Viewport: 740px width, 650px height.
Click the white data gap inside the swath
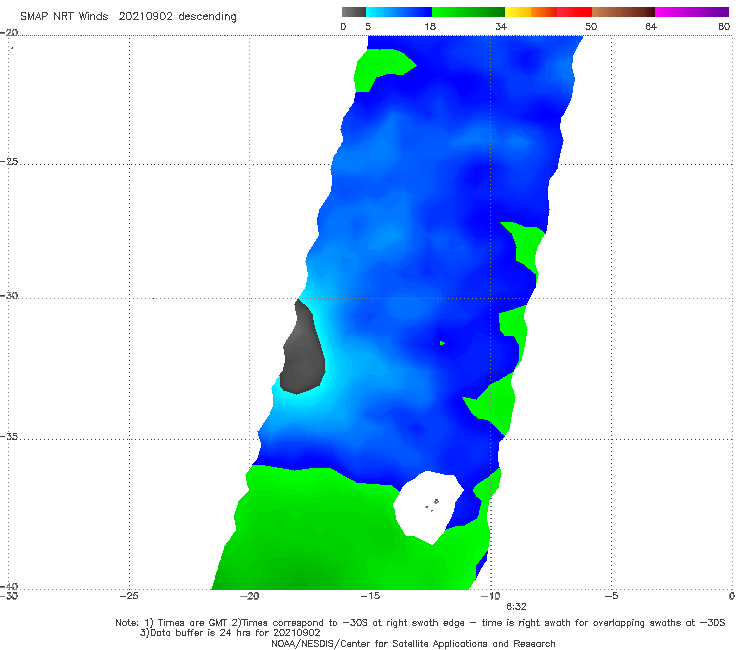(427, 507)
